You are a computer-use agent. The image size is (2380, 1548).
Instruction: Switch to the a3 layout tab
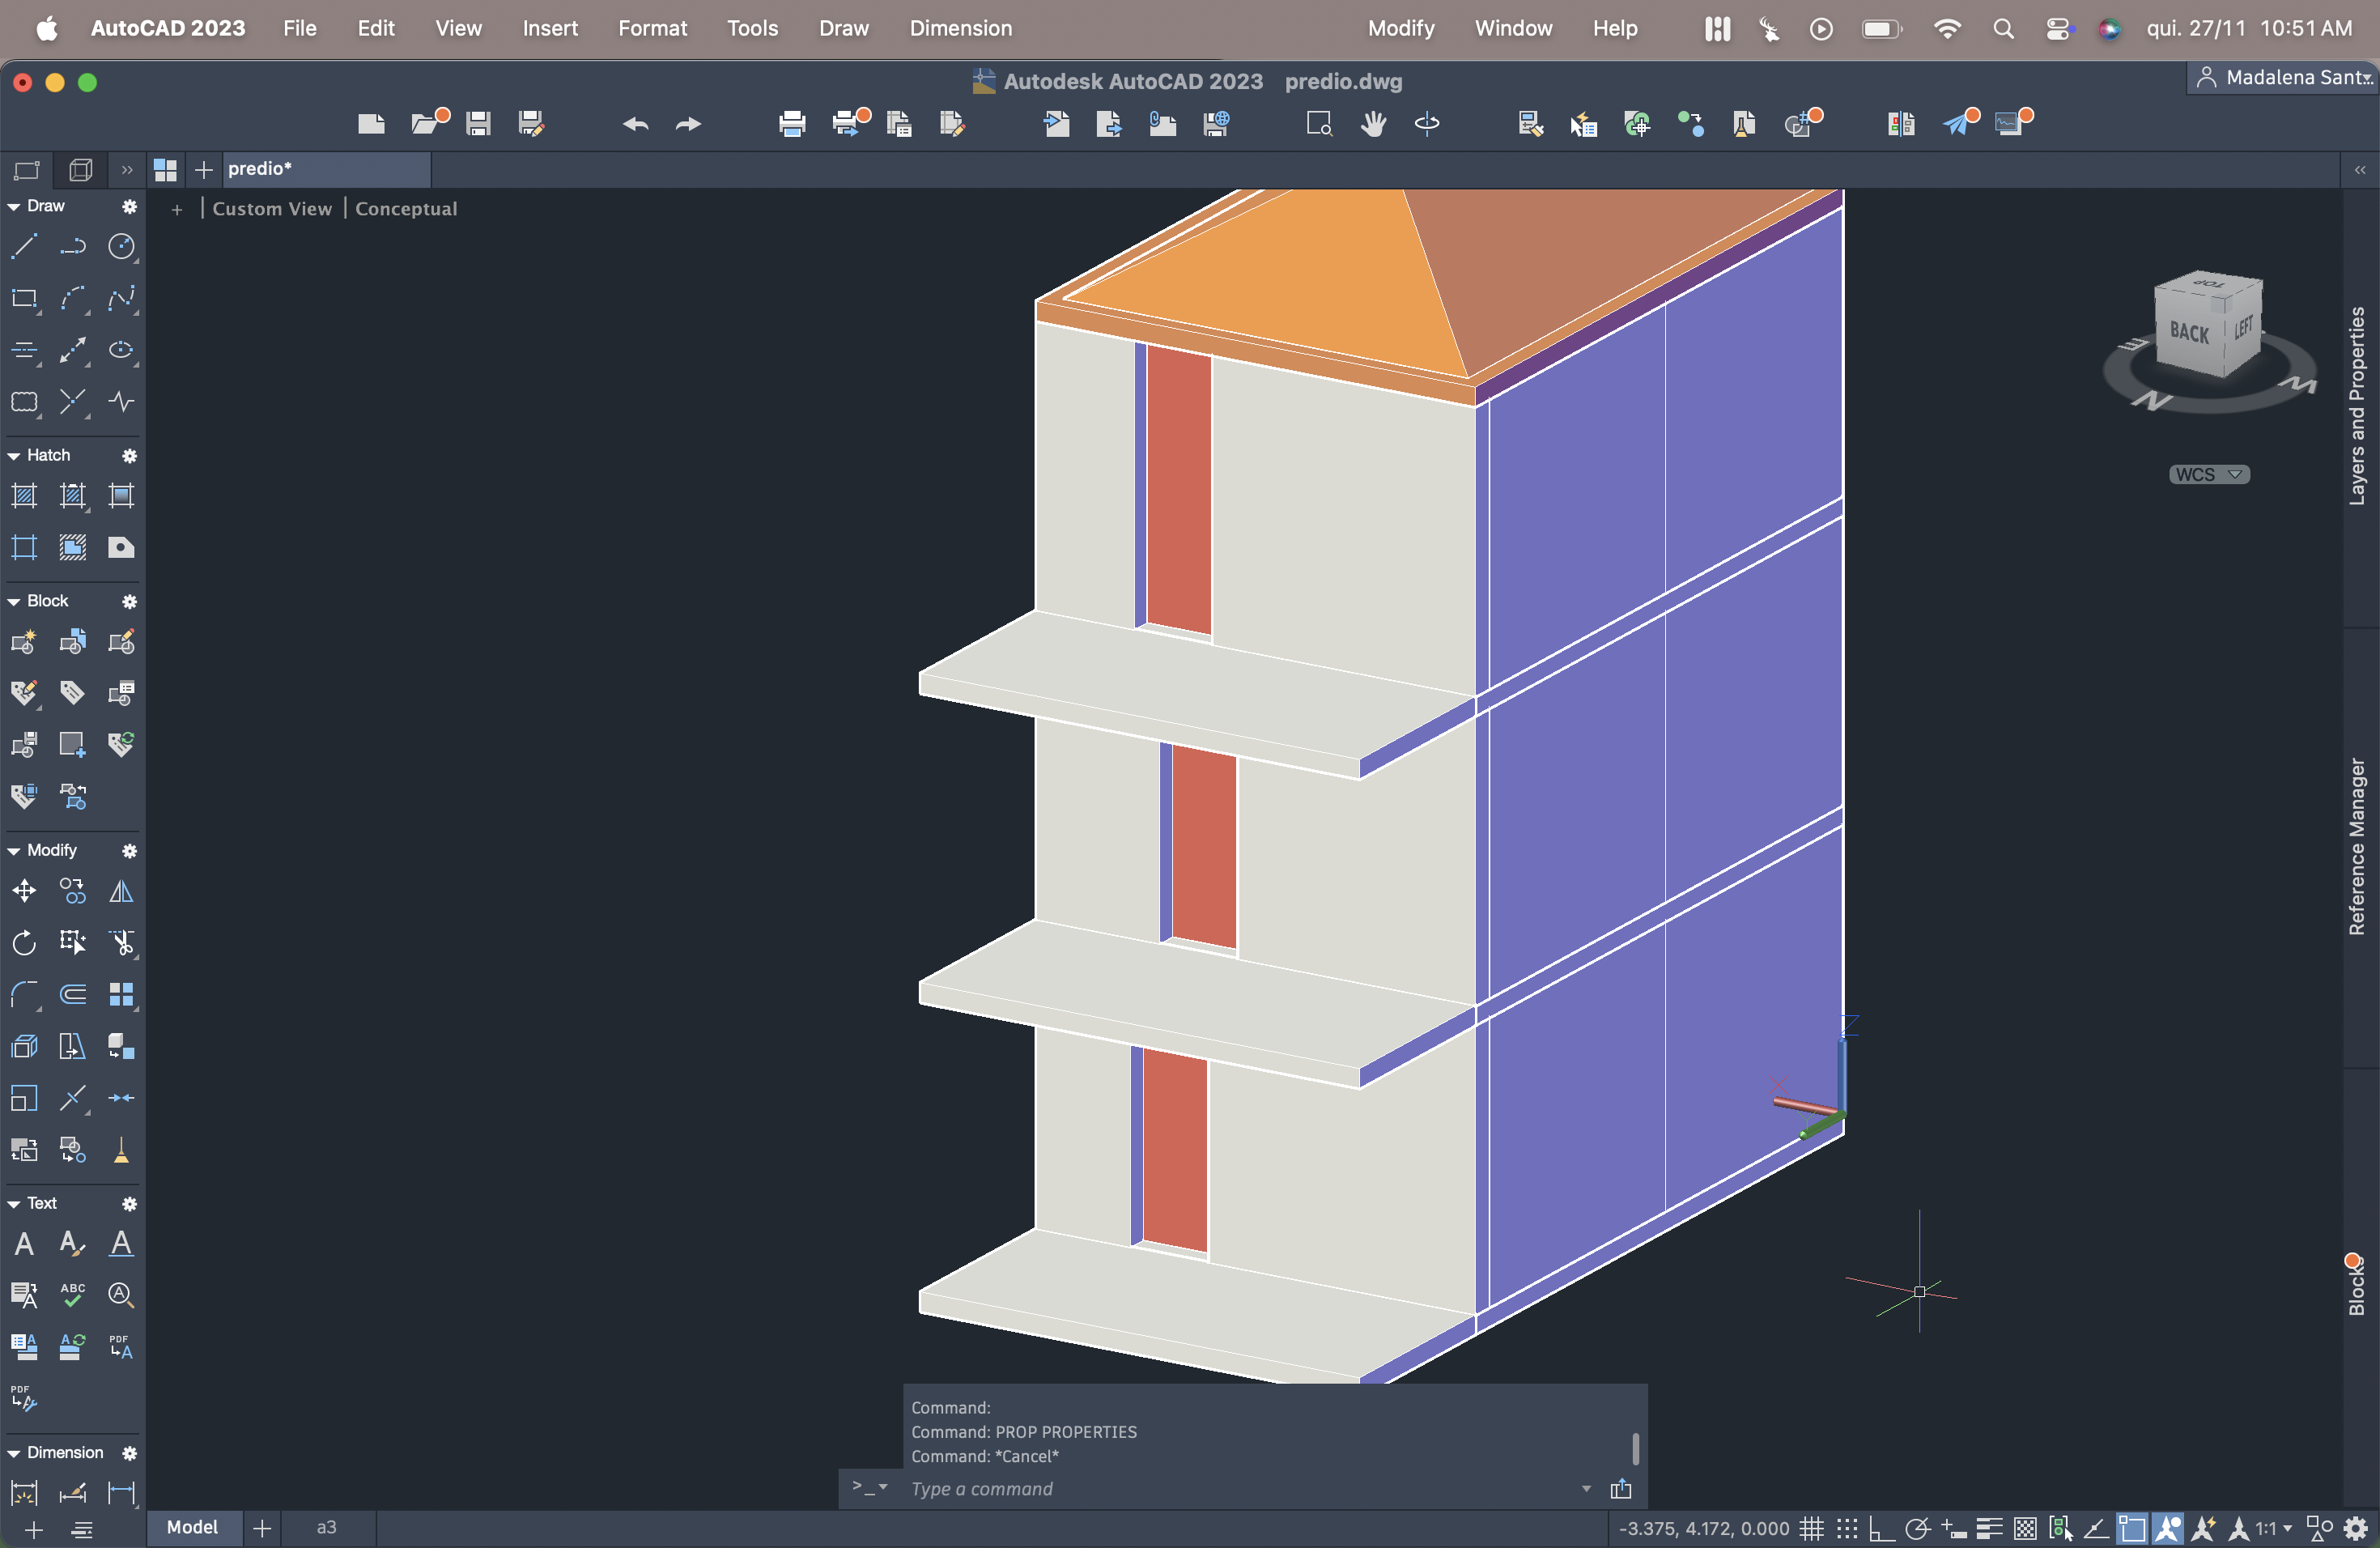[326, 1527]
